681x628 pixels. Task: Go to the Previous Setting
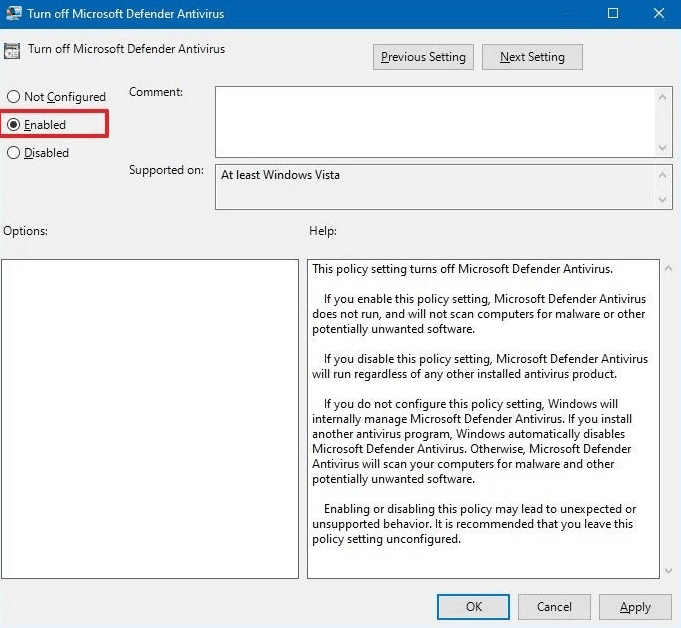423,57
